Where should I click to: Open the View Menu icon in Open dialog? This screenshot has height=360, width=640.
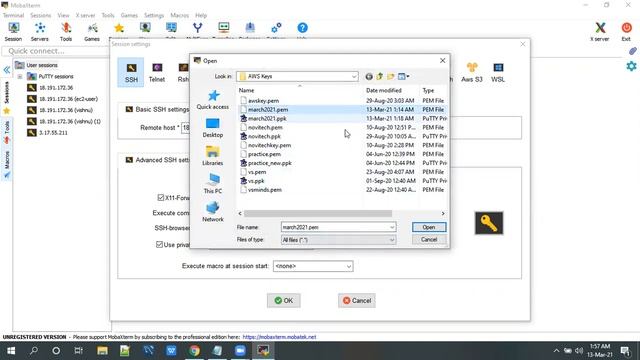pyautogui.click(x=403, y=76)
